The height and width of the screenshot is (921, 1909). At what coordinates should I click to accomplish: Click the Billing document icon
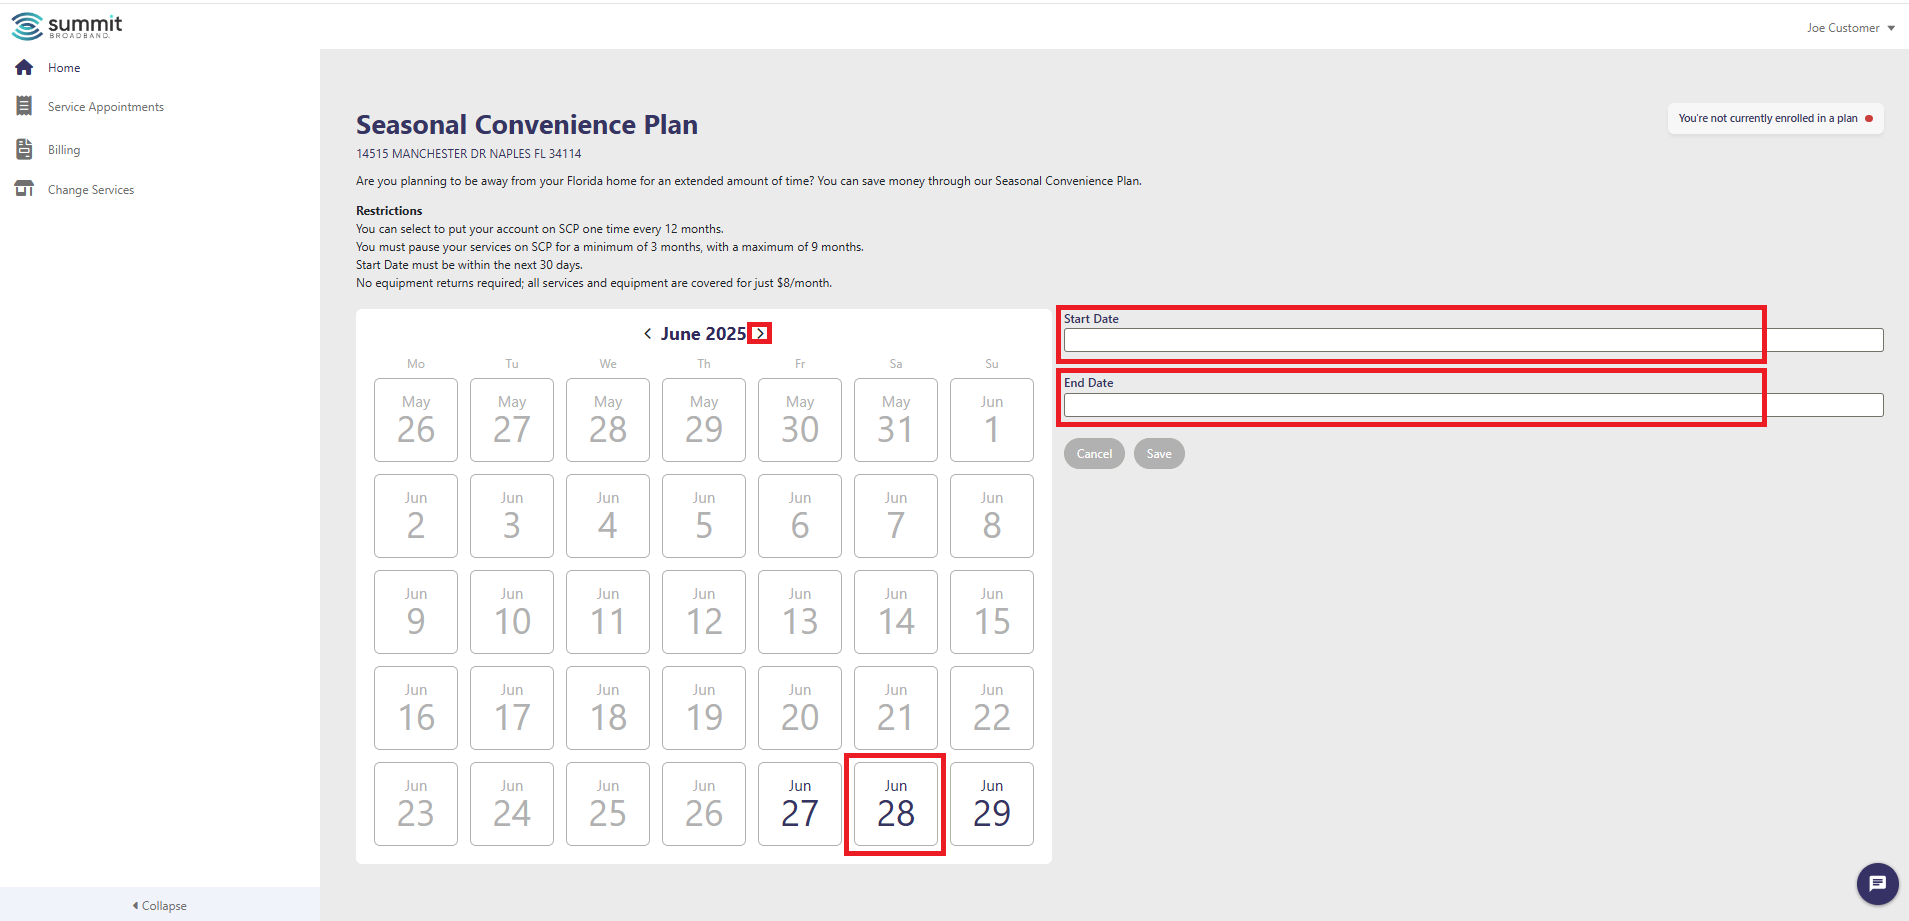click(24, 149)
